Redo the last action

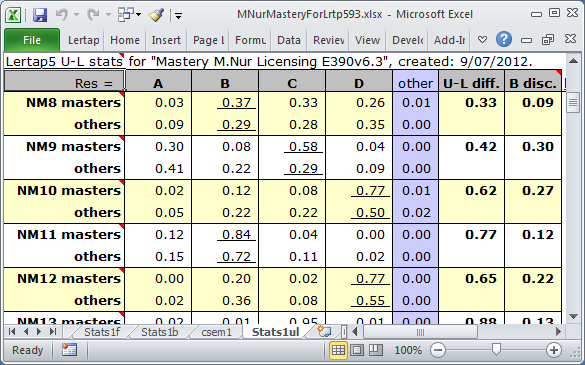point(93,15)
